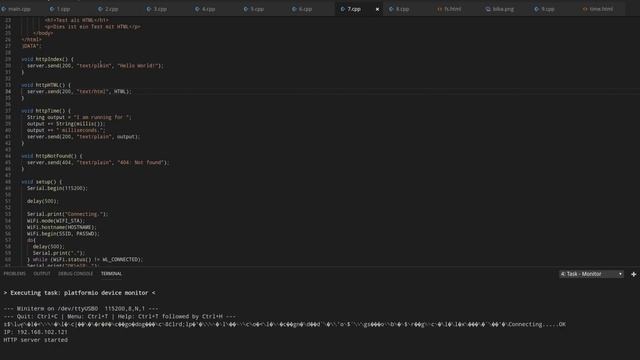Show the DEBUG CONSOLE panel
This screenshot has height=360, width=640.
click(76, 273)
